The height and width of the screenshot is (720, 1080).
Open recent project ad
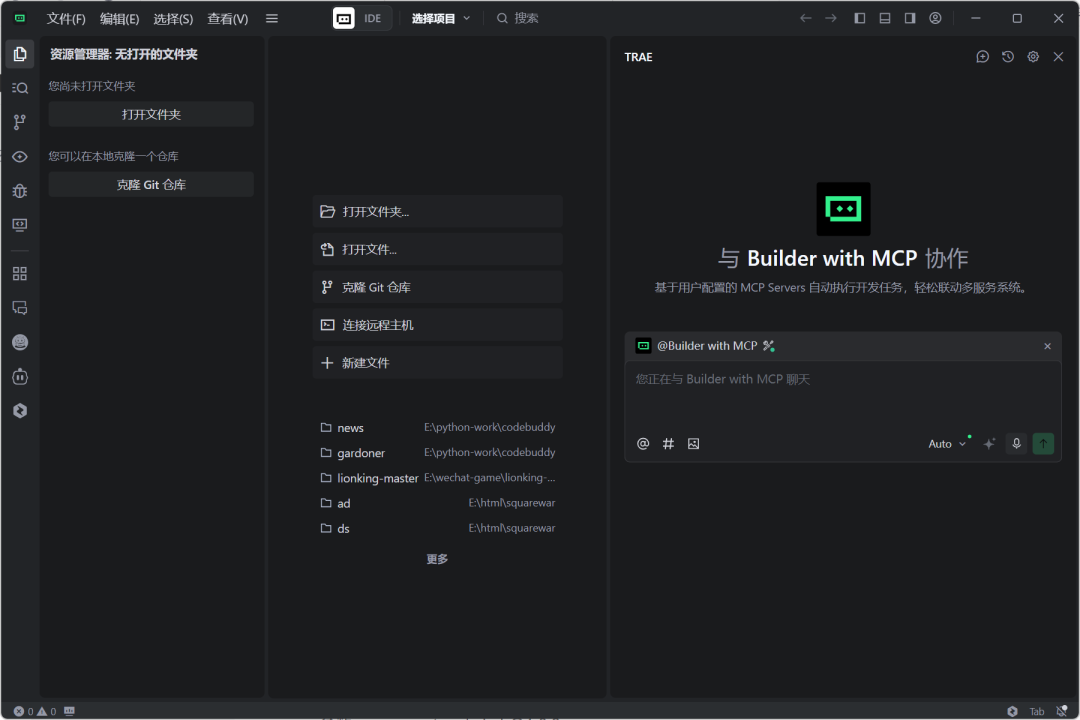tap(437, 504)
